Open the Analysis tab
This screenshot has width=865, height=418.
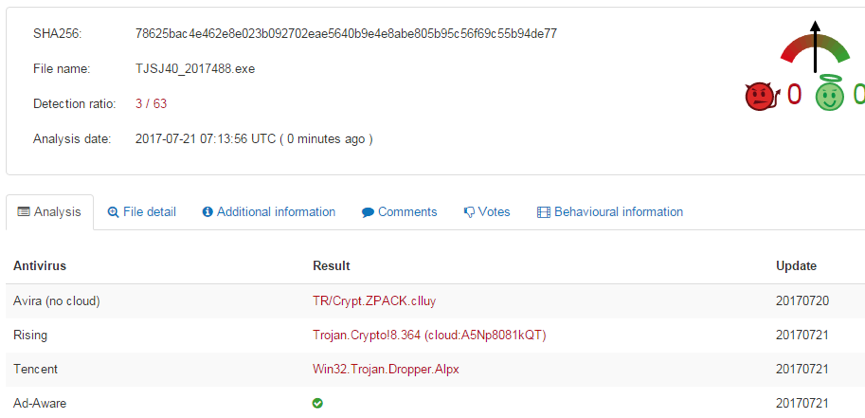(50, 212)
